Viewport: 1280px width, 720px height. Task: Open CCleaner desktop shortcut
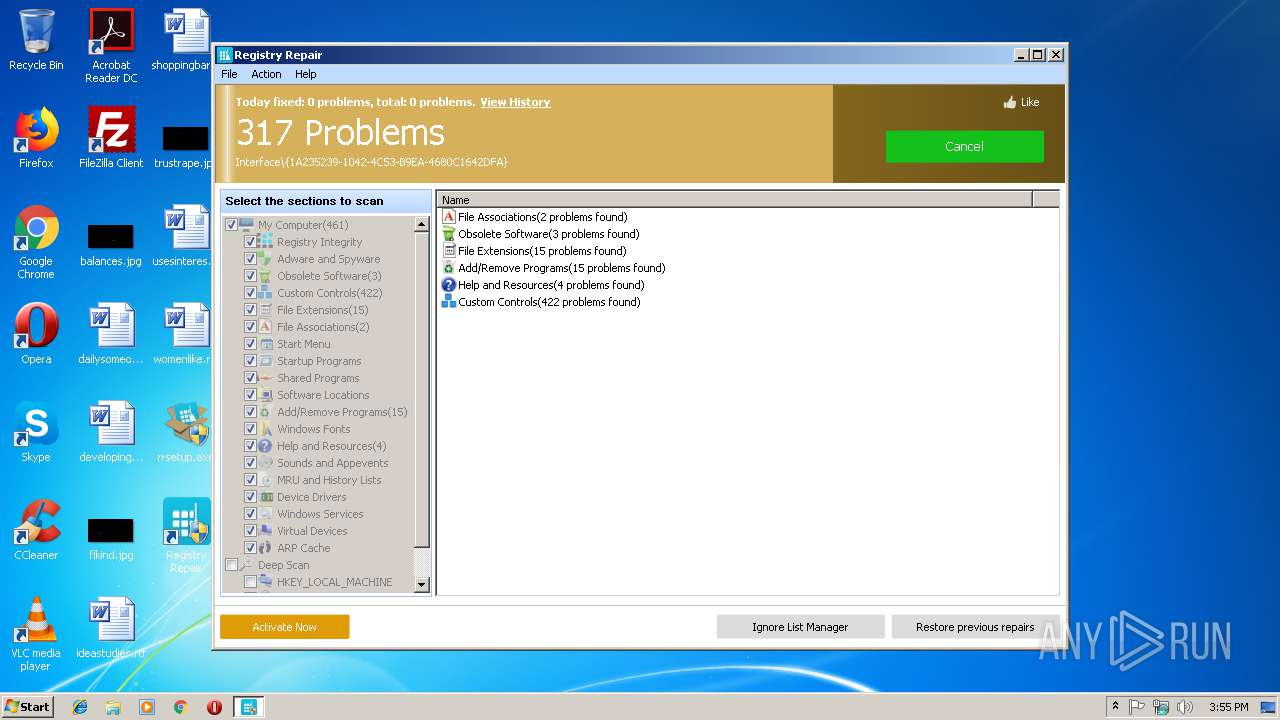[x=36, y=530]
